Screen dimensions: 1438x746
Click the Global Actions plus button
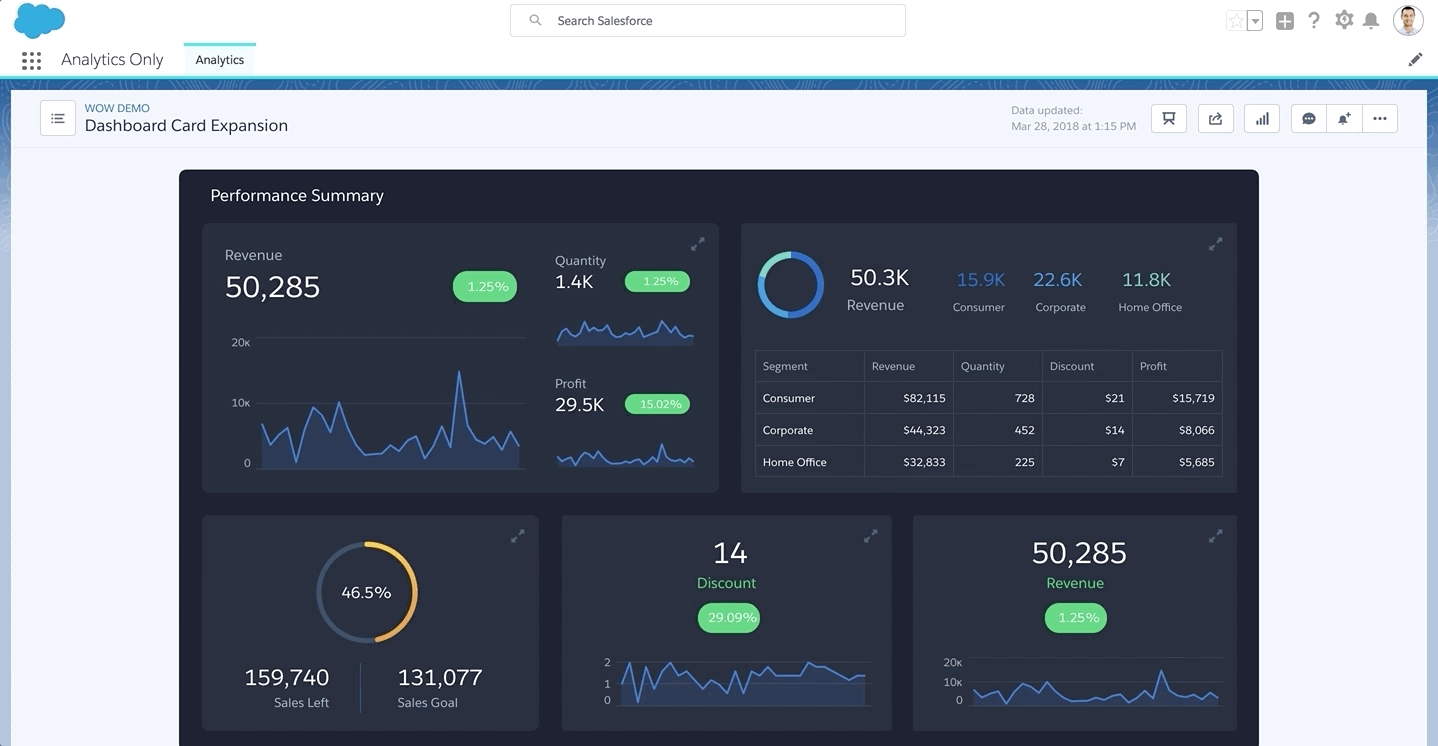[1285, 21]
